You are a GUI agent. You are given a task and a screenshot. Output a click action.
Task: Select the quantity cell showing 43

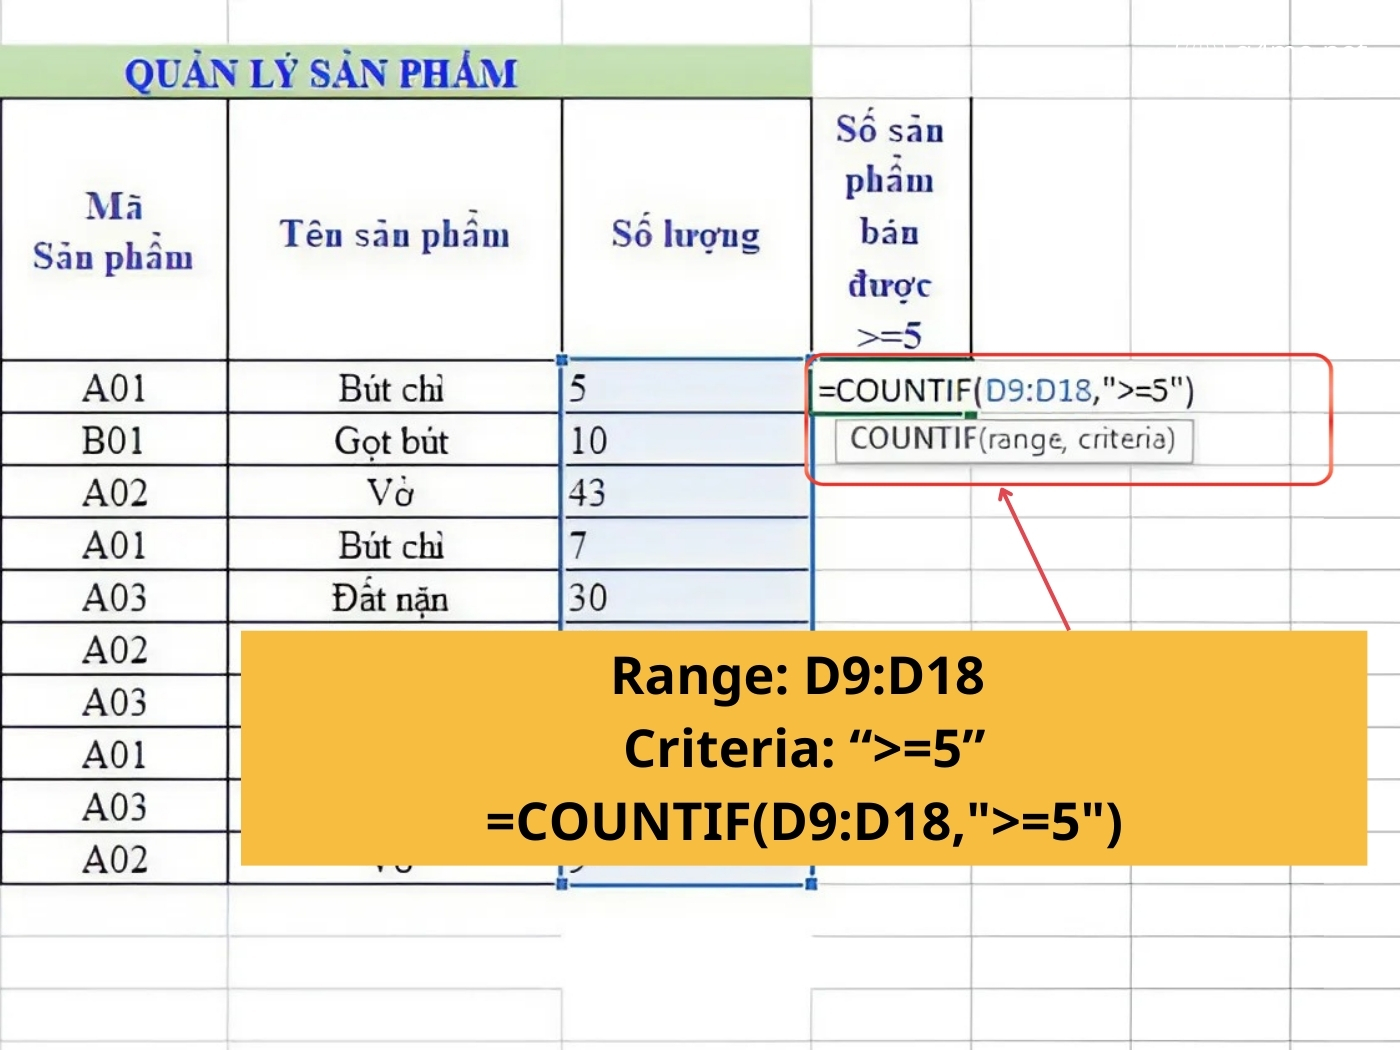686,492
